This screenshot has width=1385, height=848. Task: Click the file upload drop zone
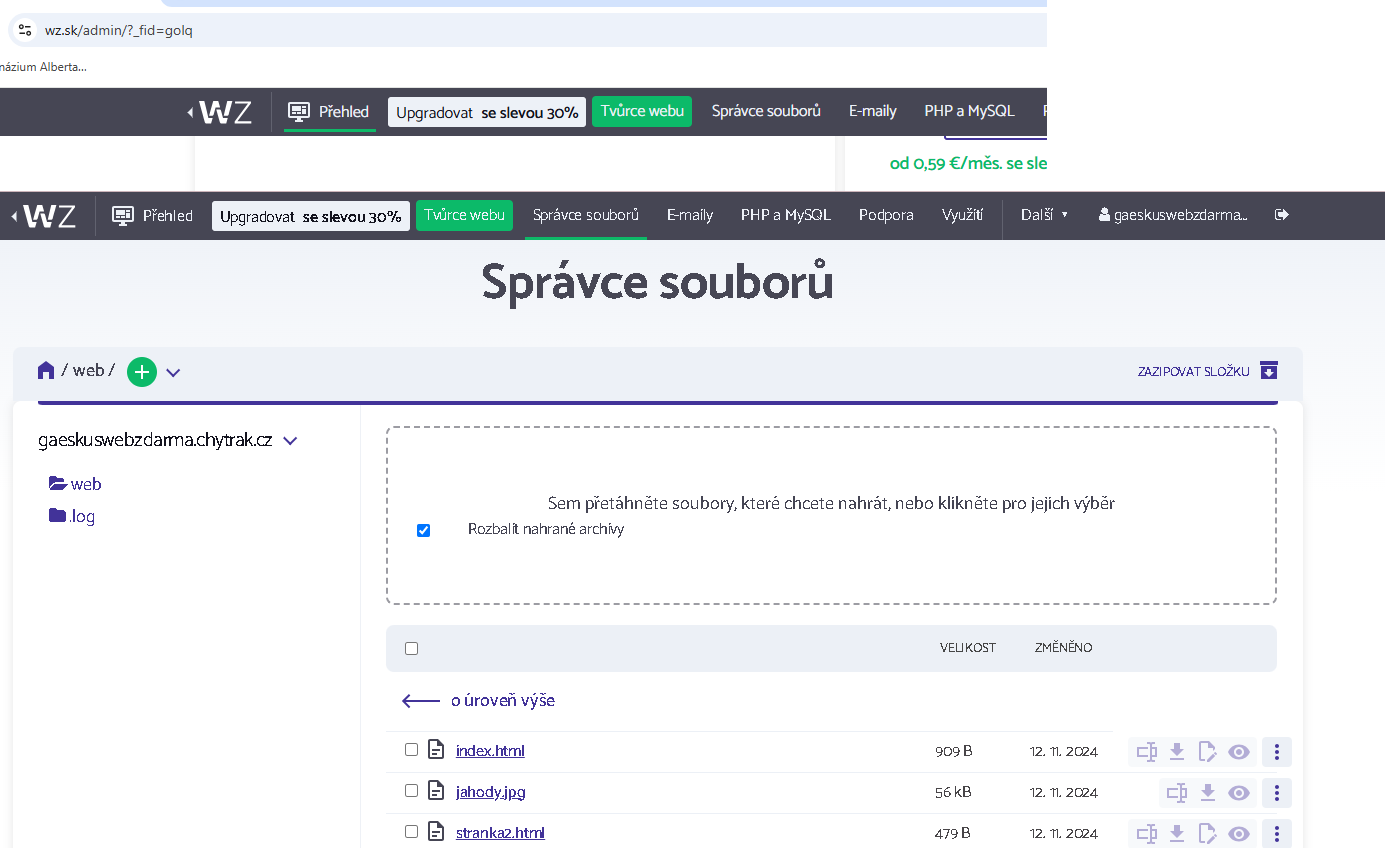coord(830,470)
